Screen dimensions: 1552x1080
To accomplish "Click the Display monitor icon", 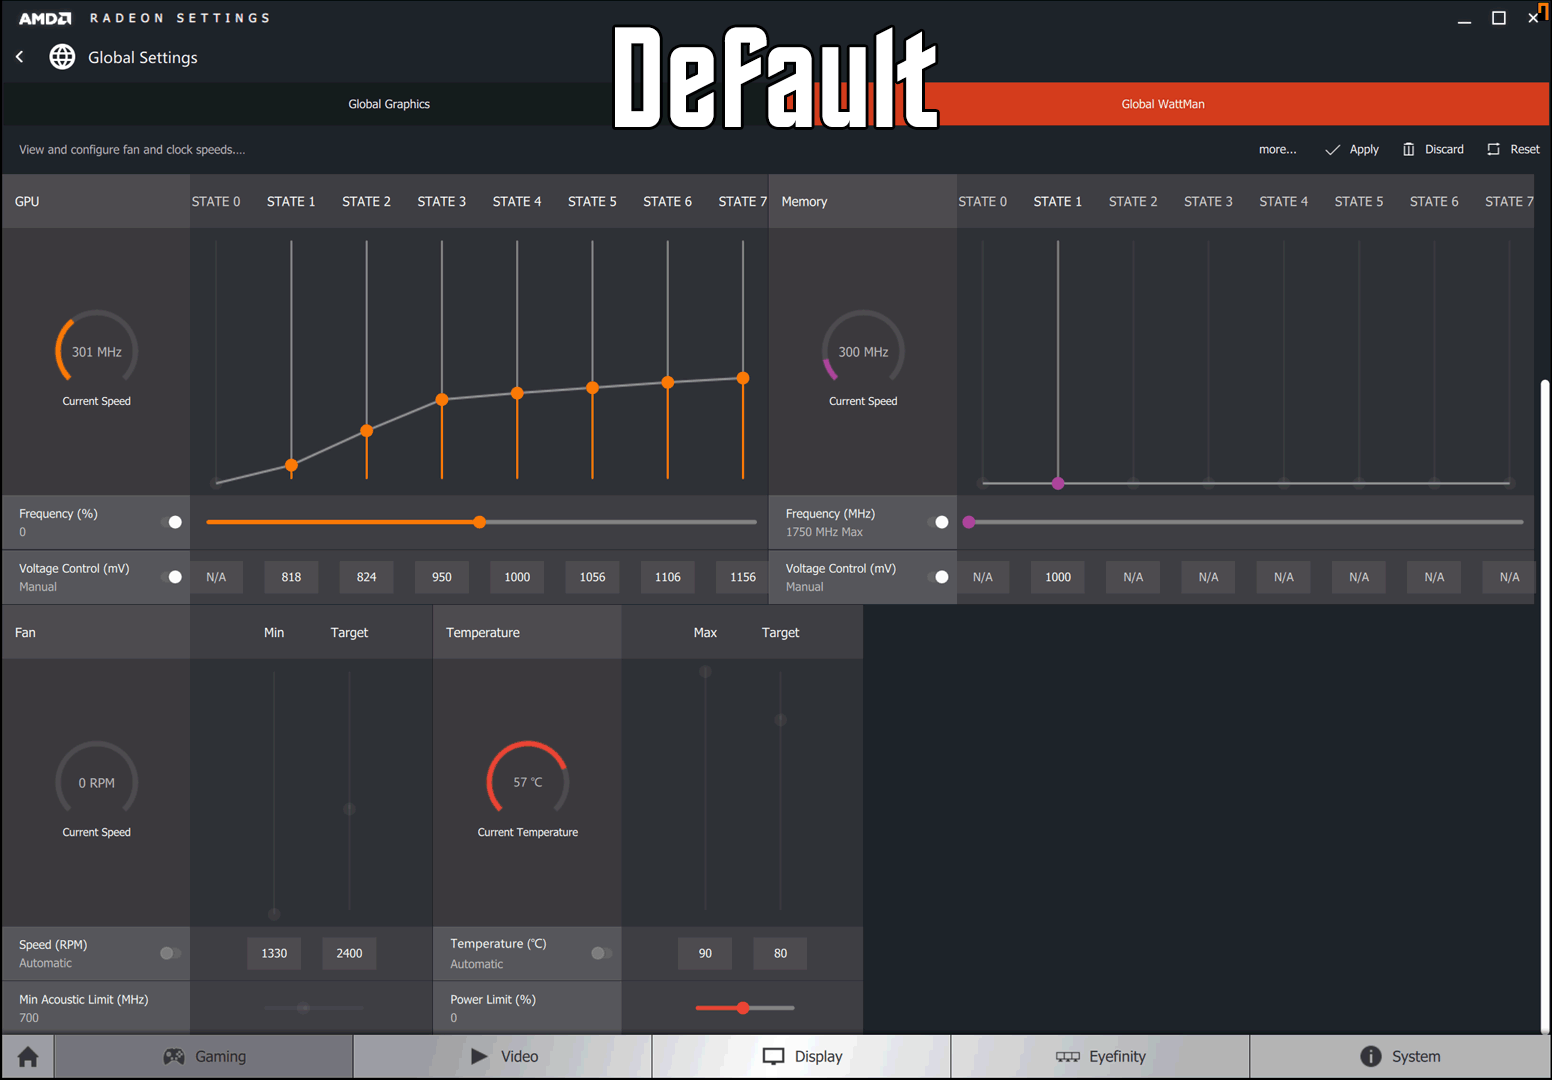I will (773, 1056).
